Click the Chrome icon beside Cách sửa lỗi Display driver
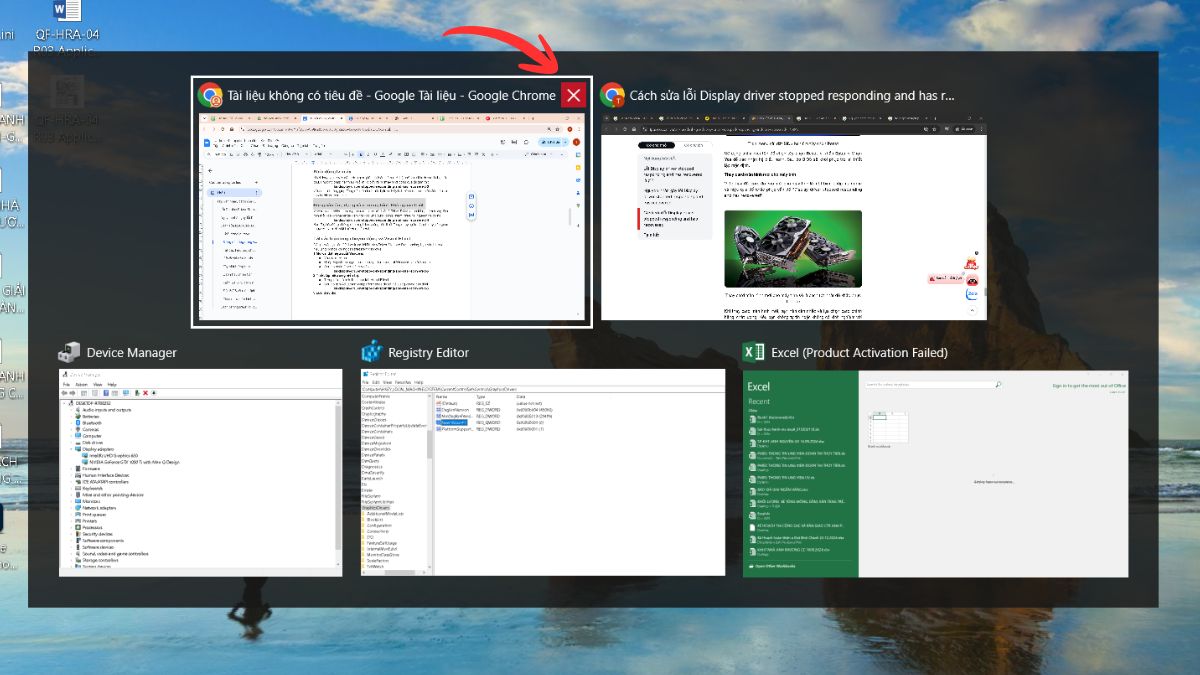Viewport: 1200px width, 675px height. pos(612,96)
